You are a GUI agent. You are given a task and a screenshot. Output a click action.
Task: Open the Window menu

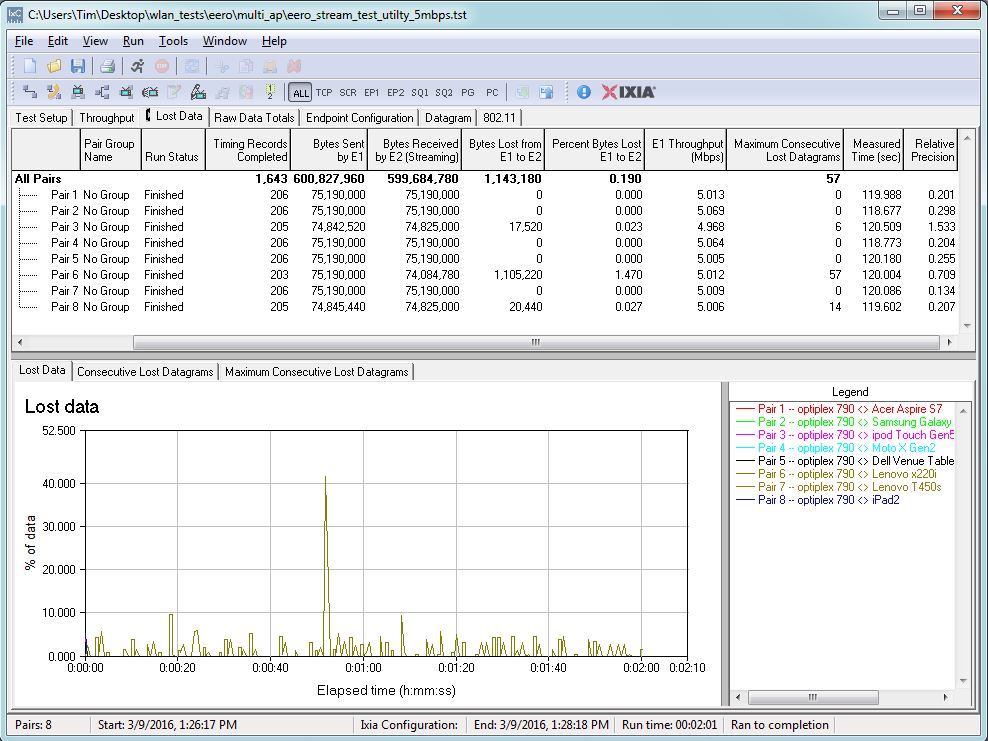(225, 41)
